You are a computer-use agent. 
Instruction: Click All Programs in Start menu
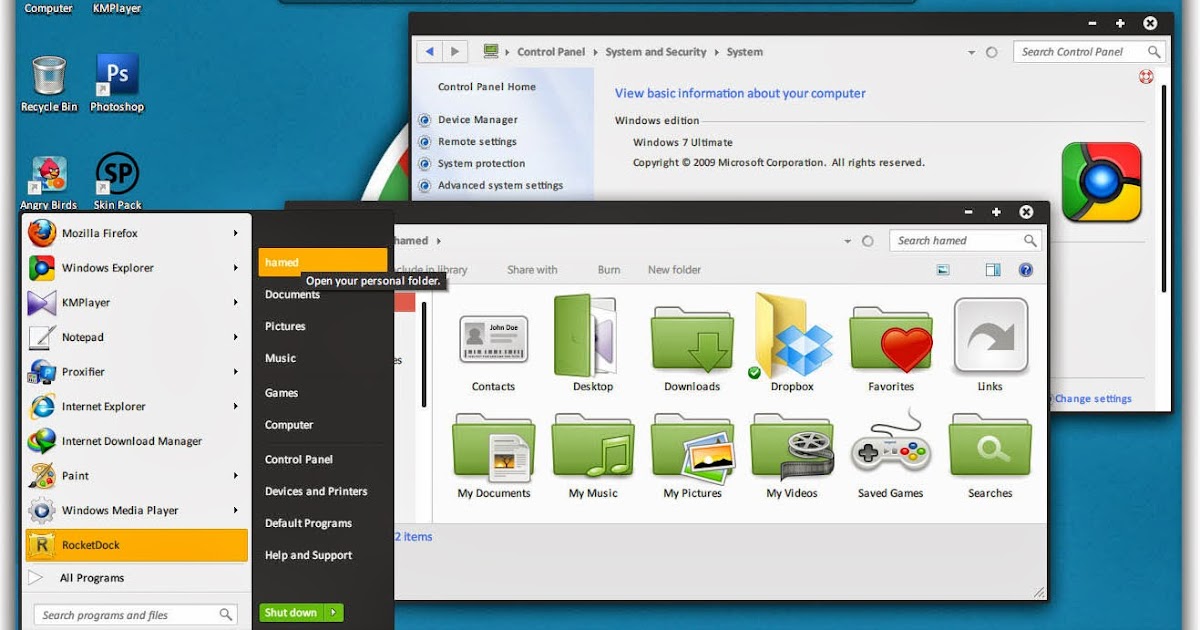pos(92,578)
